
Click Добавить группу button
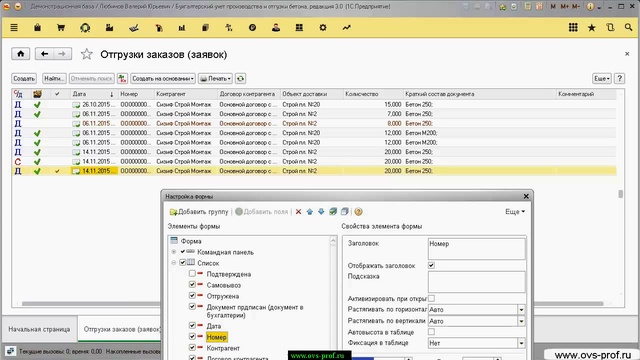pos(199,211)
